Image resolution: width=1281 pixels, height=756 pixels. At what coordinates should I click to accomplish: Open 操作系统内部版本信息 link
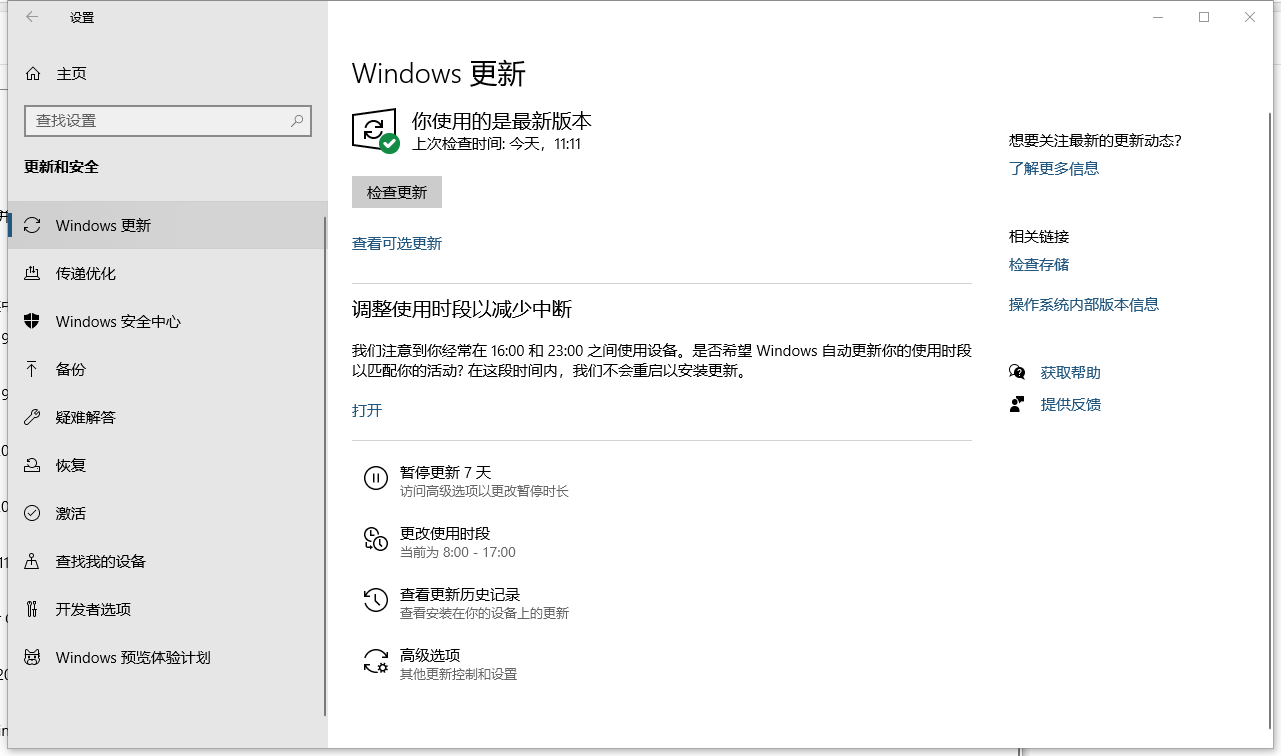(1084, 304)
